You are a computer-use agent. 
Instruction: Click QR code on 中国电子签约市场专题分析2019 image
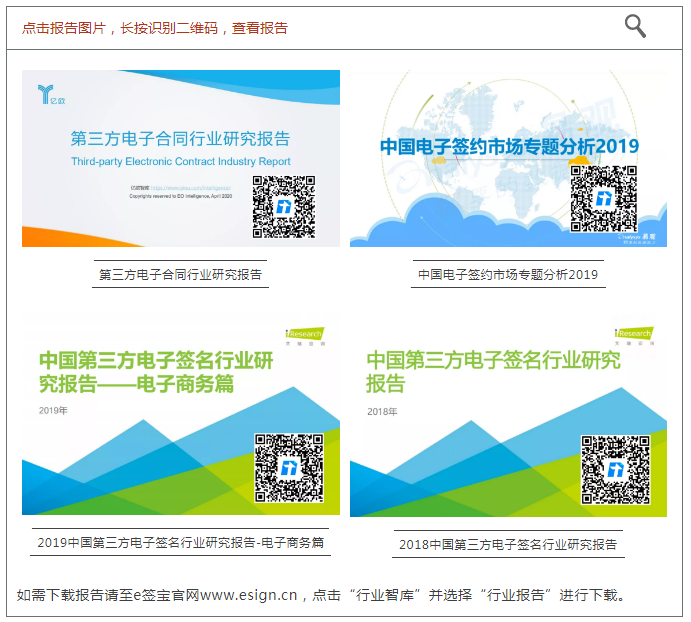point(603,198)
